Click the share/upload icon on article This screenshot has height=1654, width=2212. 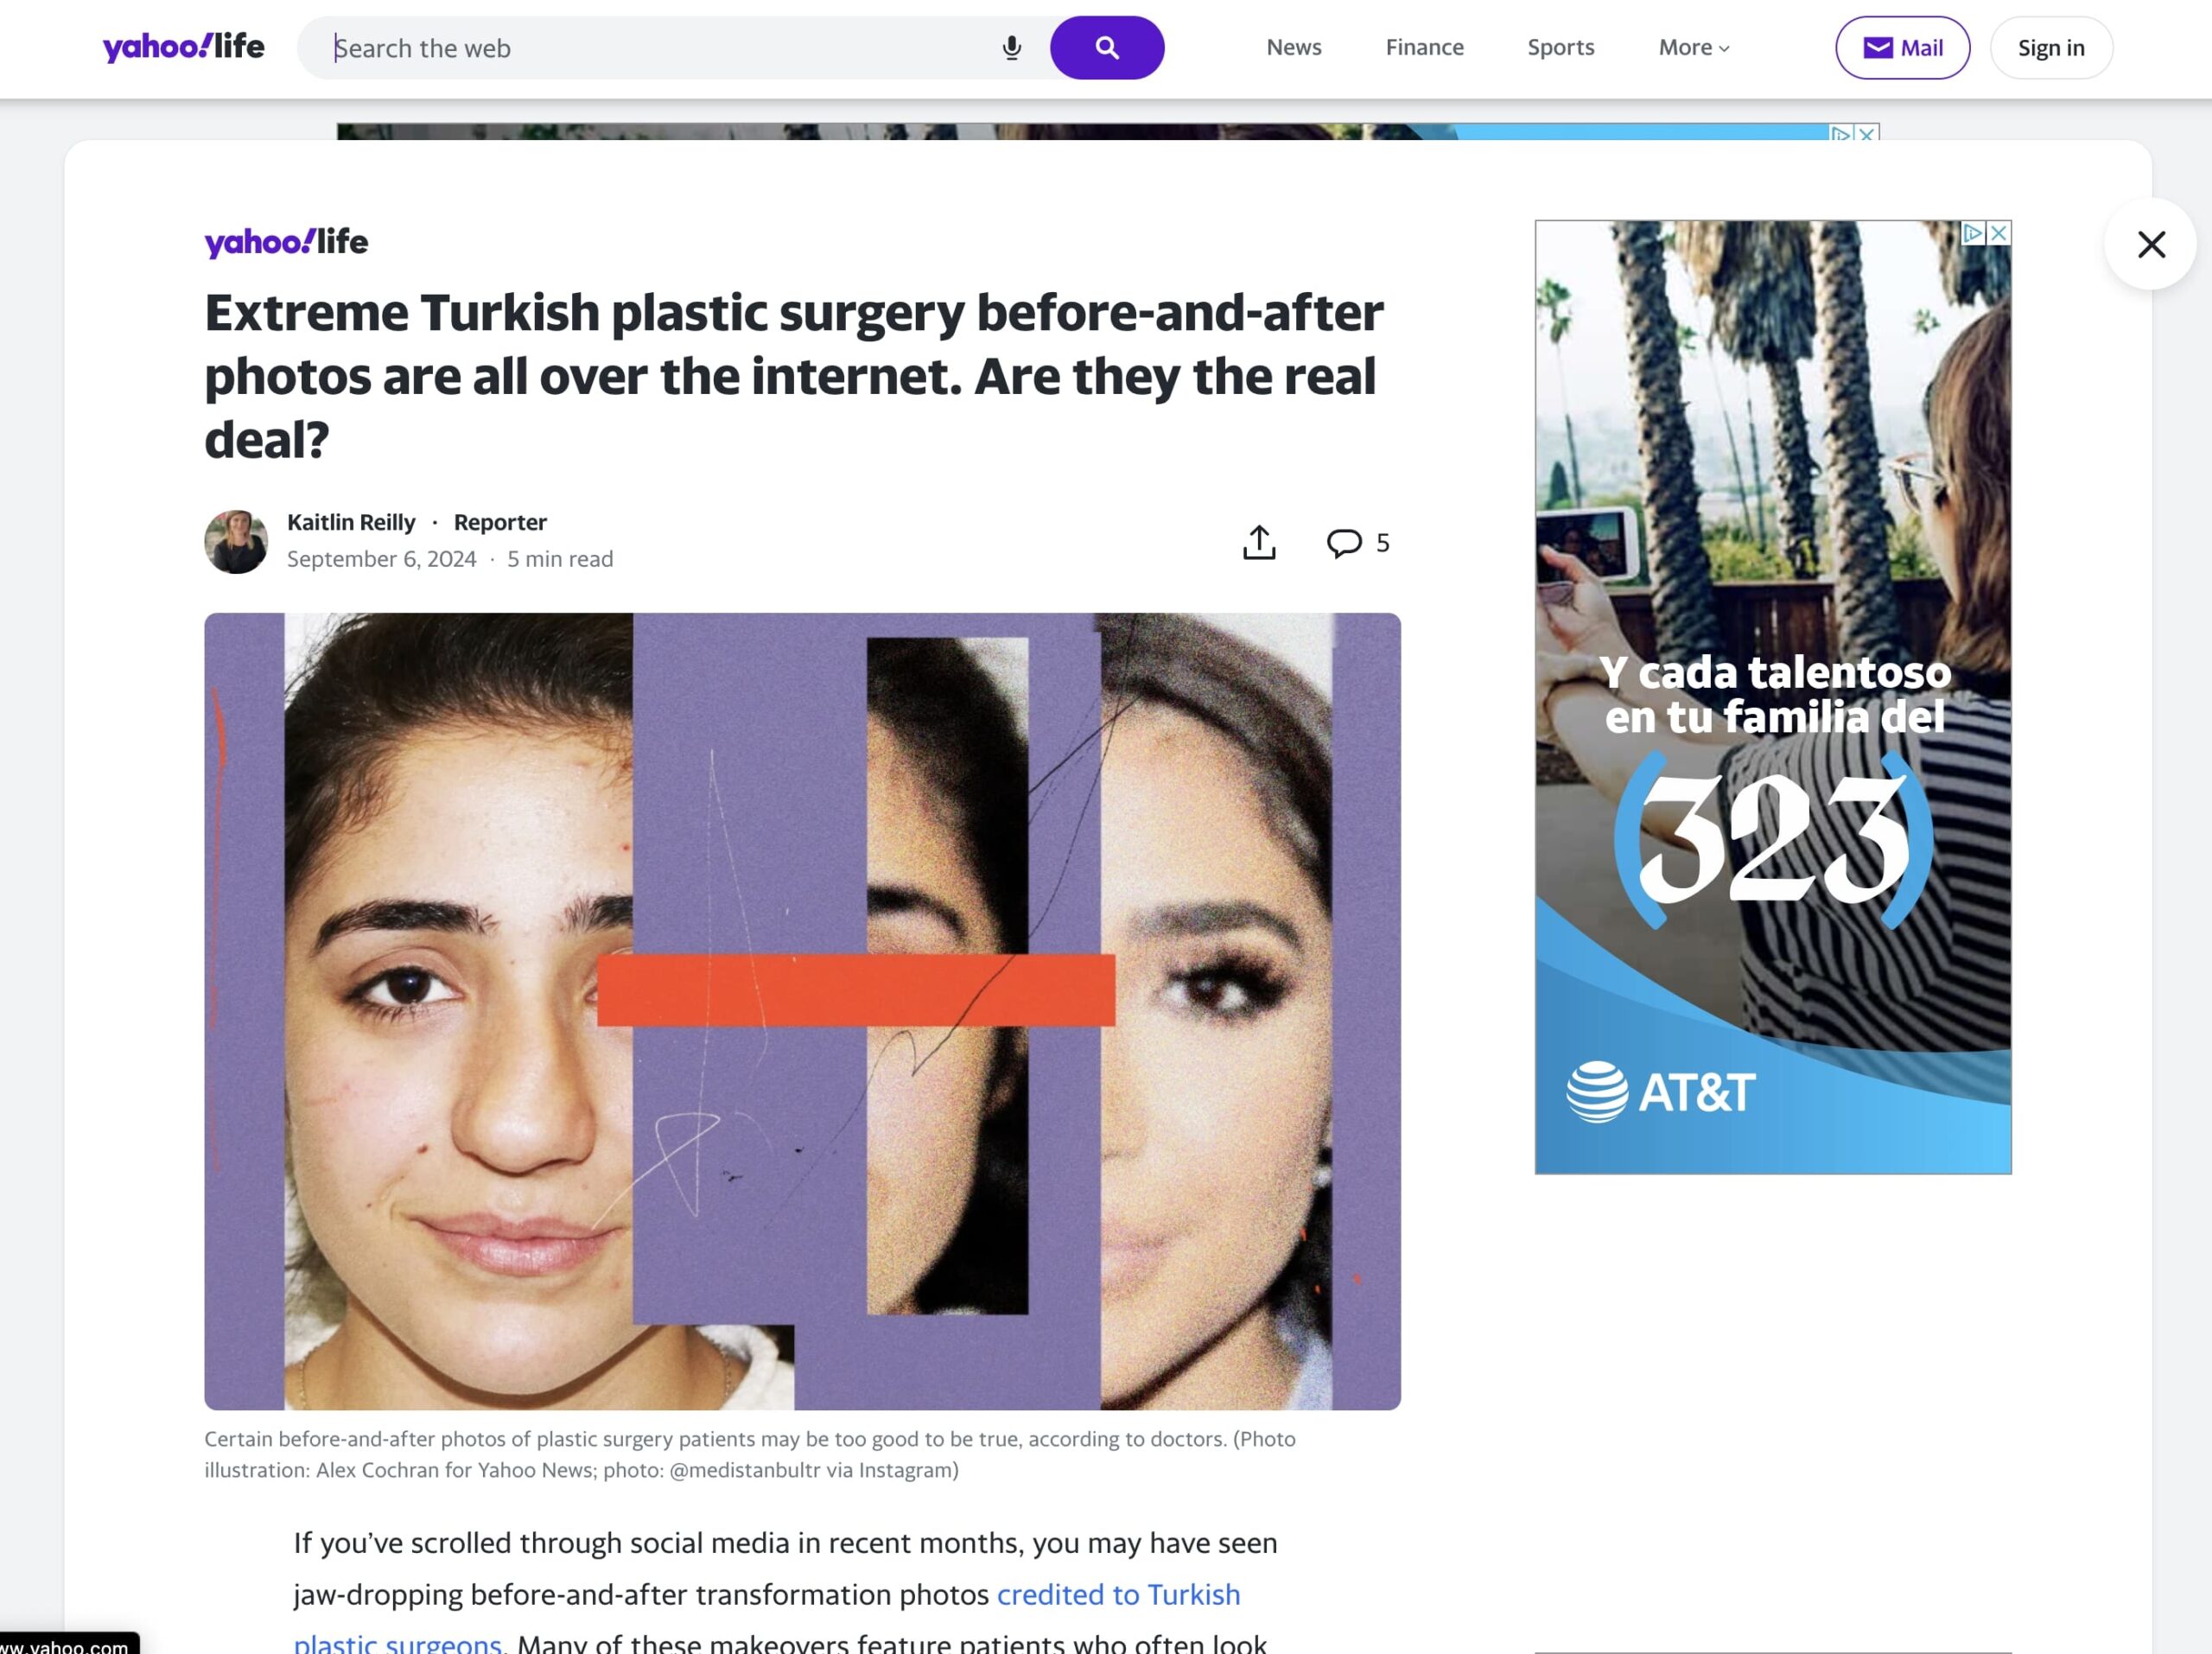click(1258, 542)
